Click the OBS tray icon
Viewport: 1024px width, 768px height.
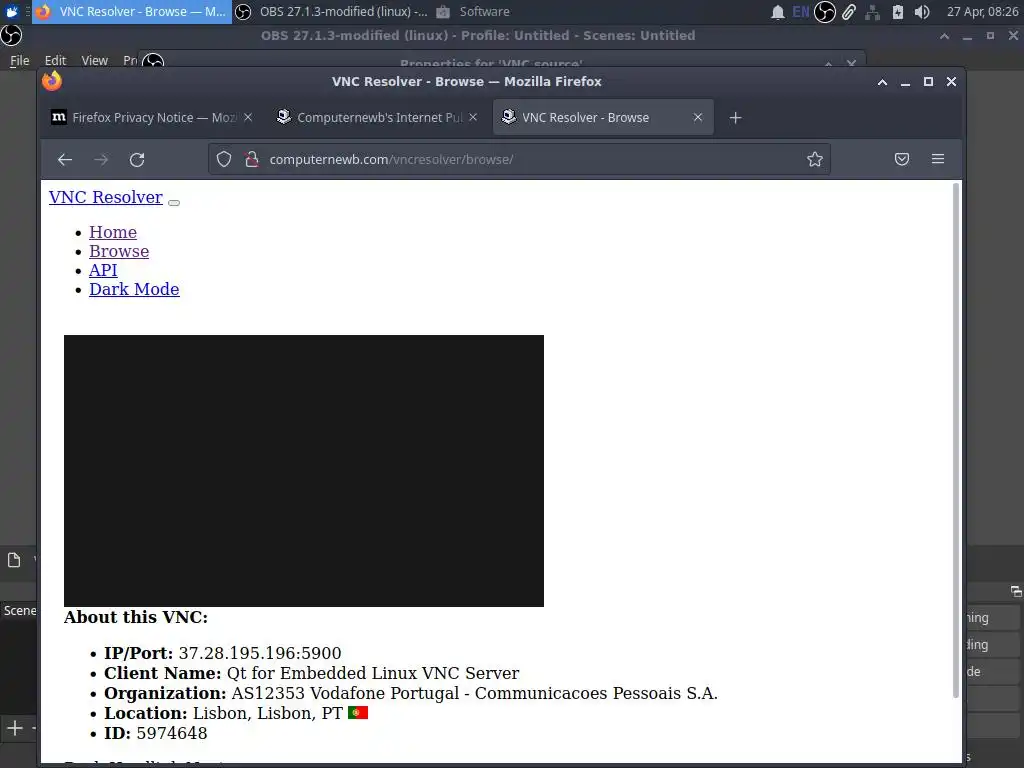(825, 12)
